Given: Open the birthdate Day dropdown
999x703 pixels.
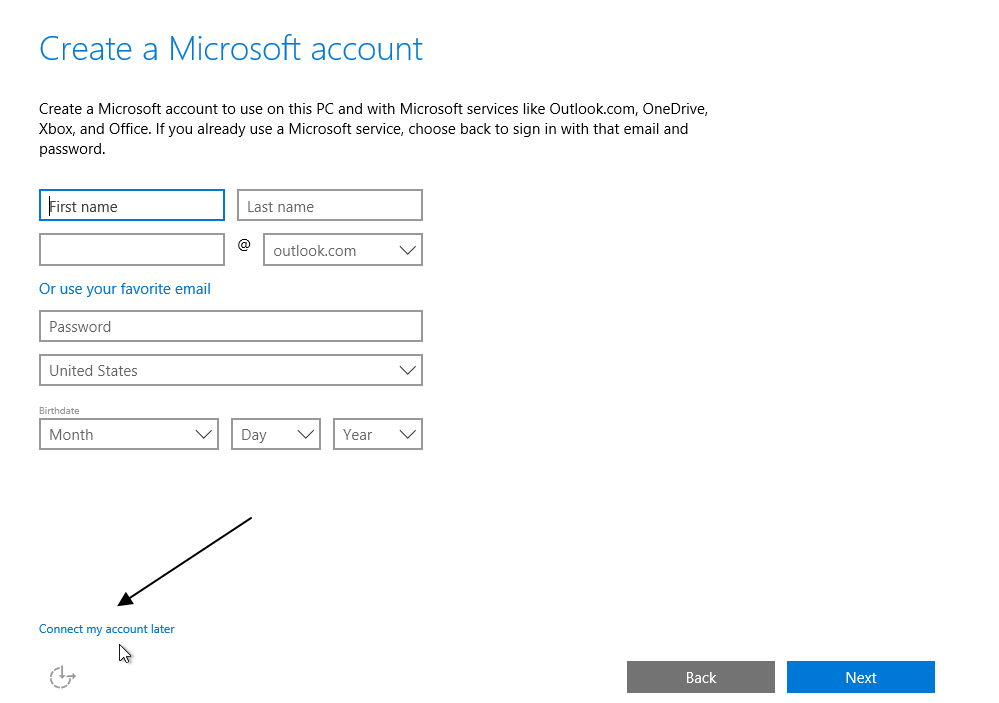Looking at the screenshot, I should point(276,434).
